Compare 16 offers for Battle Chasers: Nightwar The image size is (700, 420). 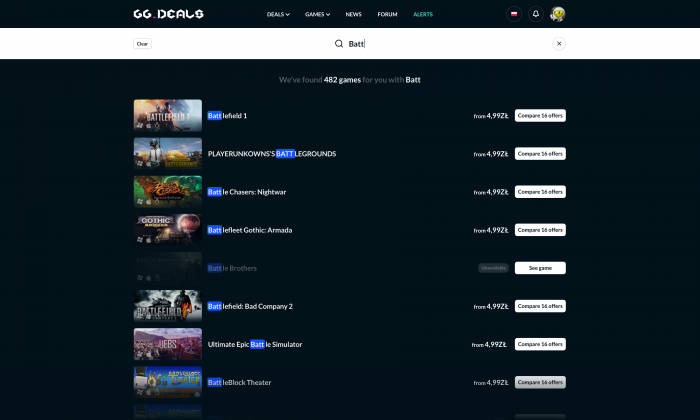click(x=540, y=192)
